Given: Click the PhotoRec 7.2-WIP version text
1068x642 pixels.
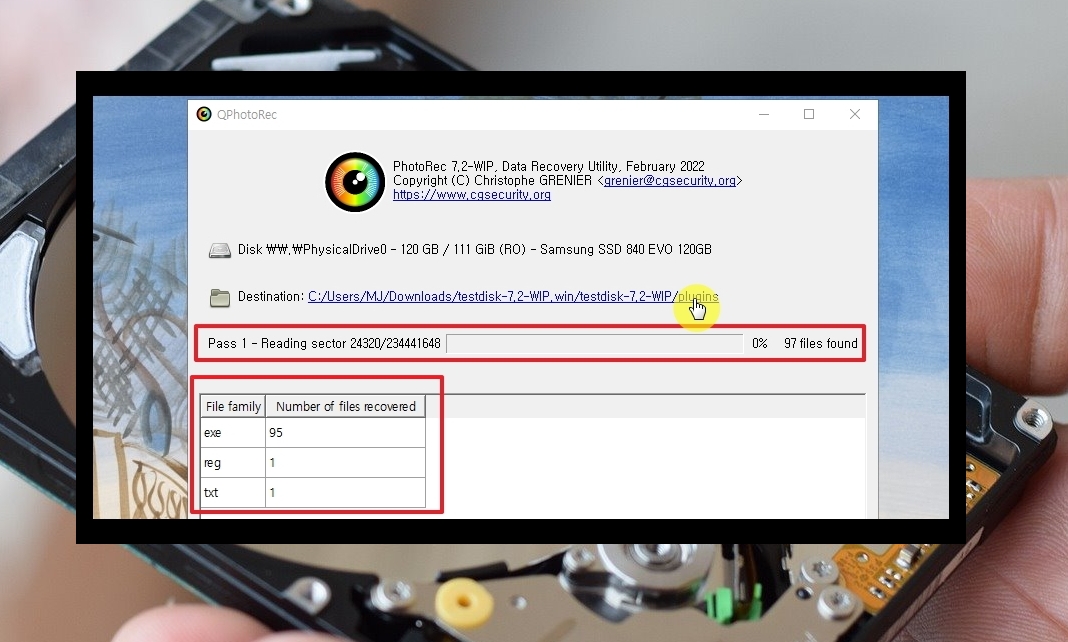Looking at the screenshot, I should pos(548,166).
